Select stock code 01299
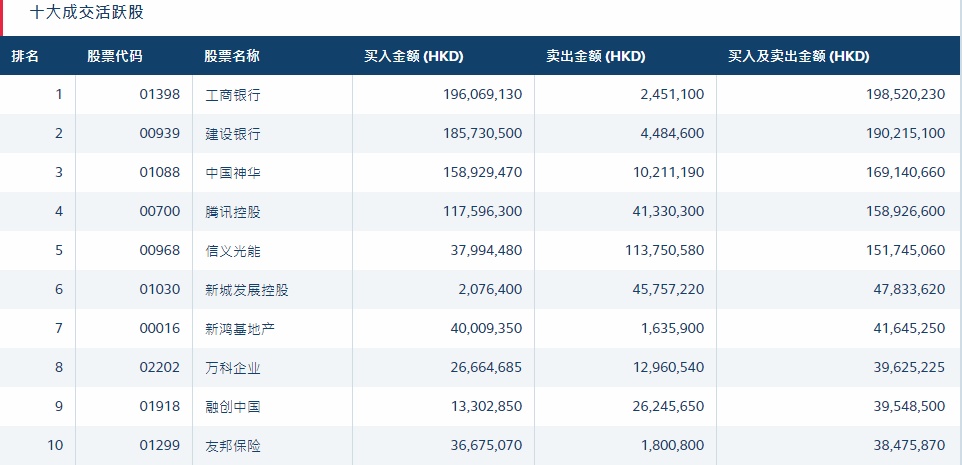This screenshot has height=465, width=962. click(160, 445)
